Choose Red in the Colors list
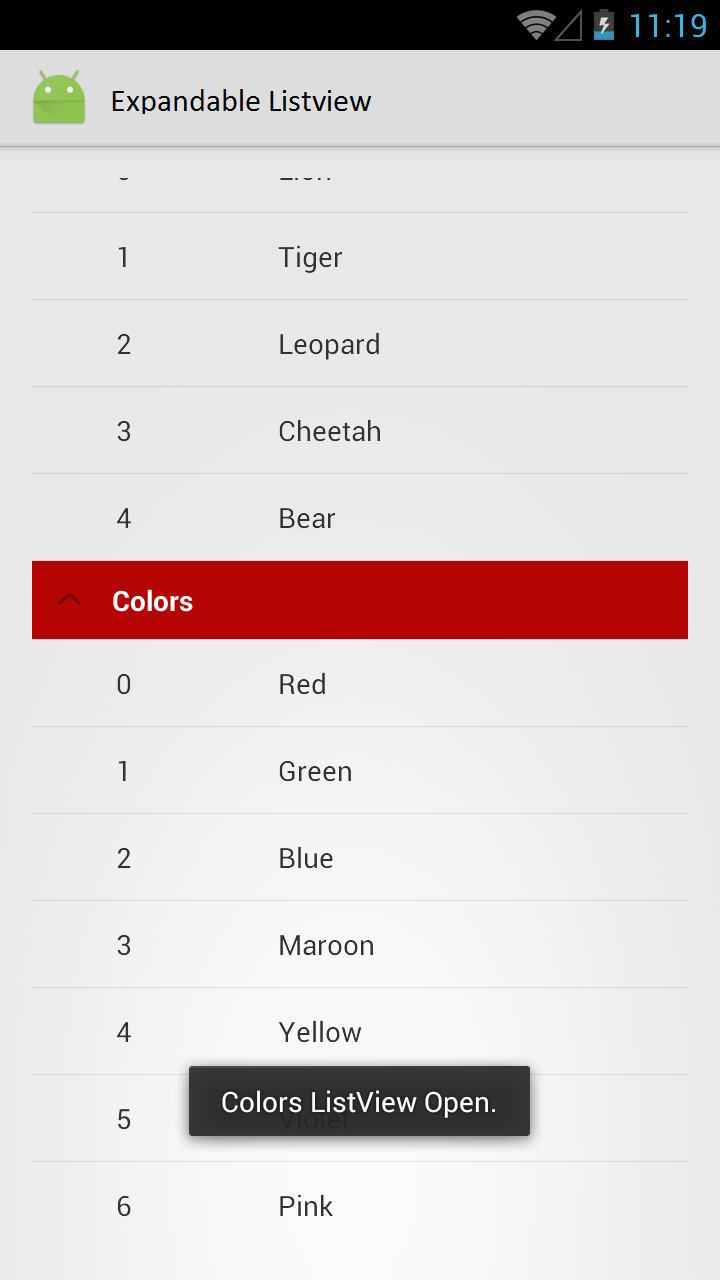The height and width of the screenshot is (1280, 720). point(360,684)
